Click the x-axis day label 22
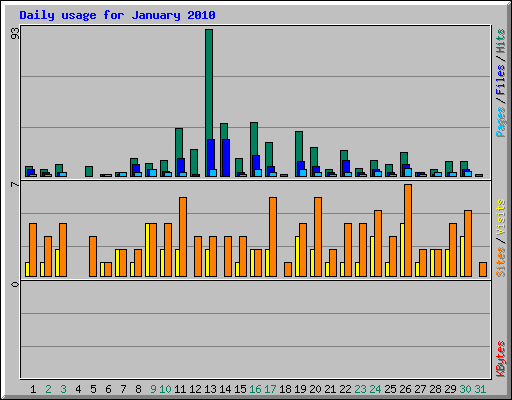Image resolution: width=512 pixels, height=400 pixels. (x=345, y=389)
